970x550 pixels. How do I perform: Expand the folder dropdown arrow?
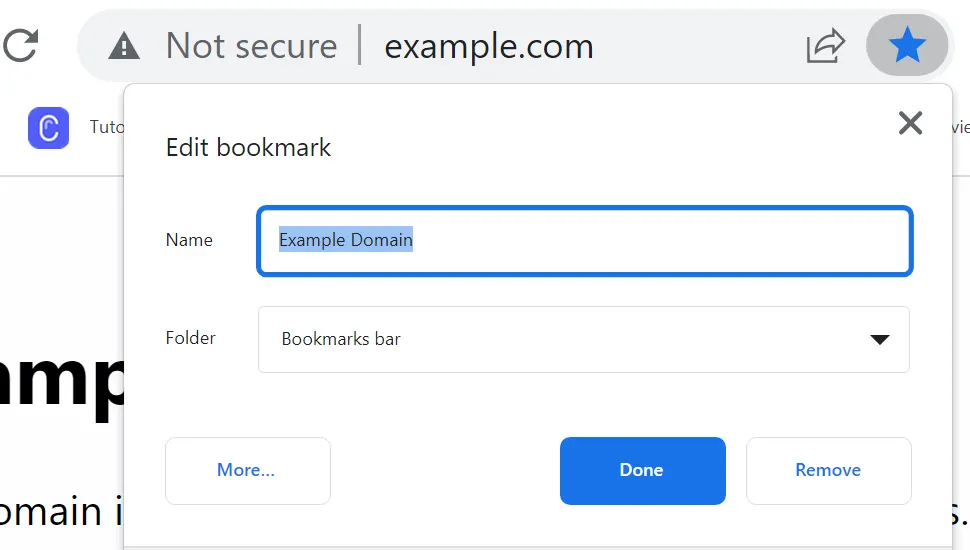click(x=880, y=339)
